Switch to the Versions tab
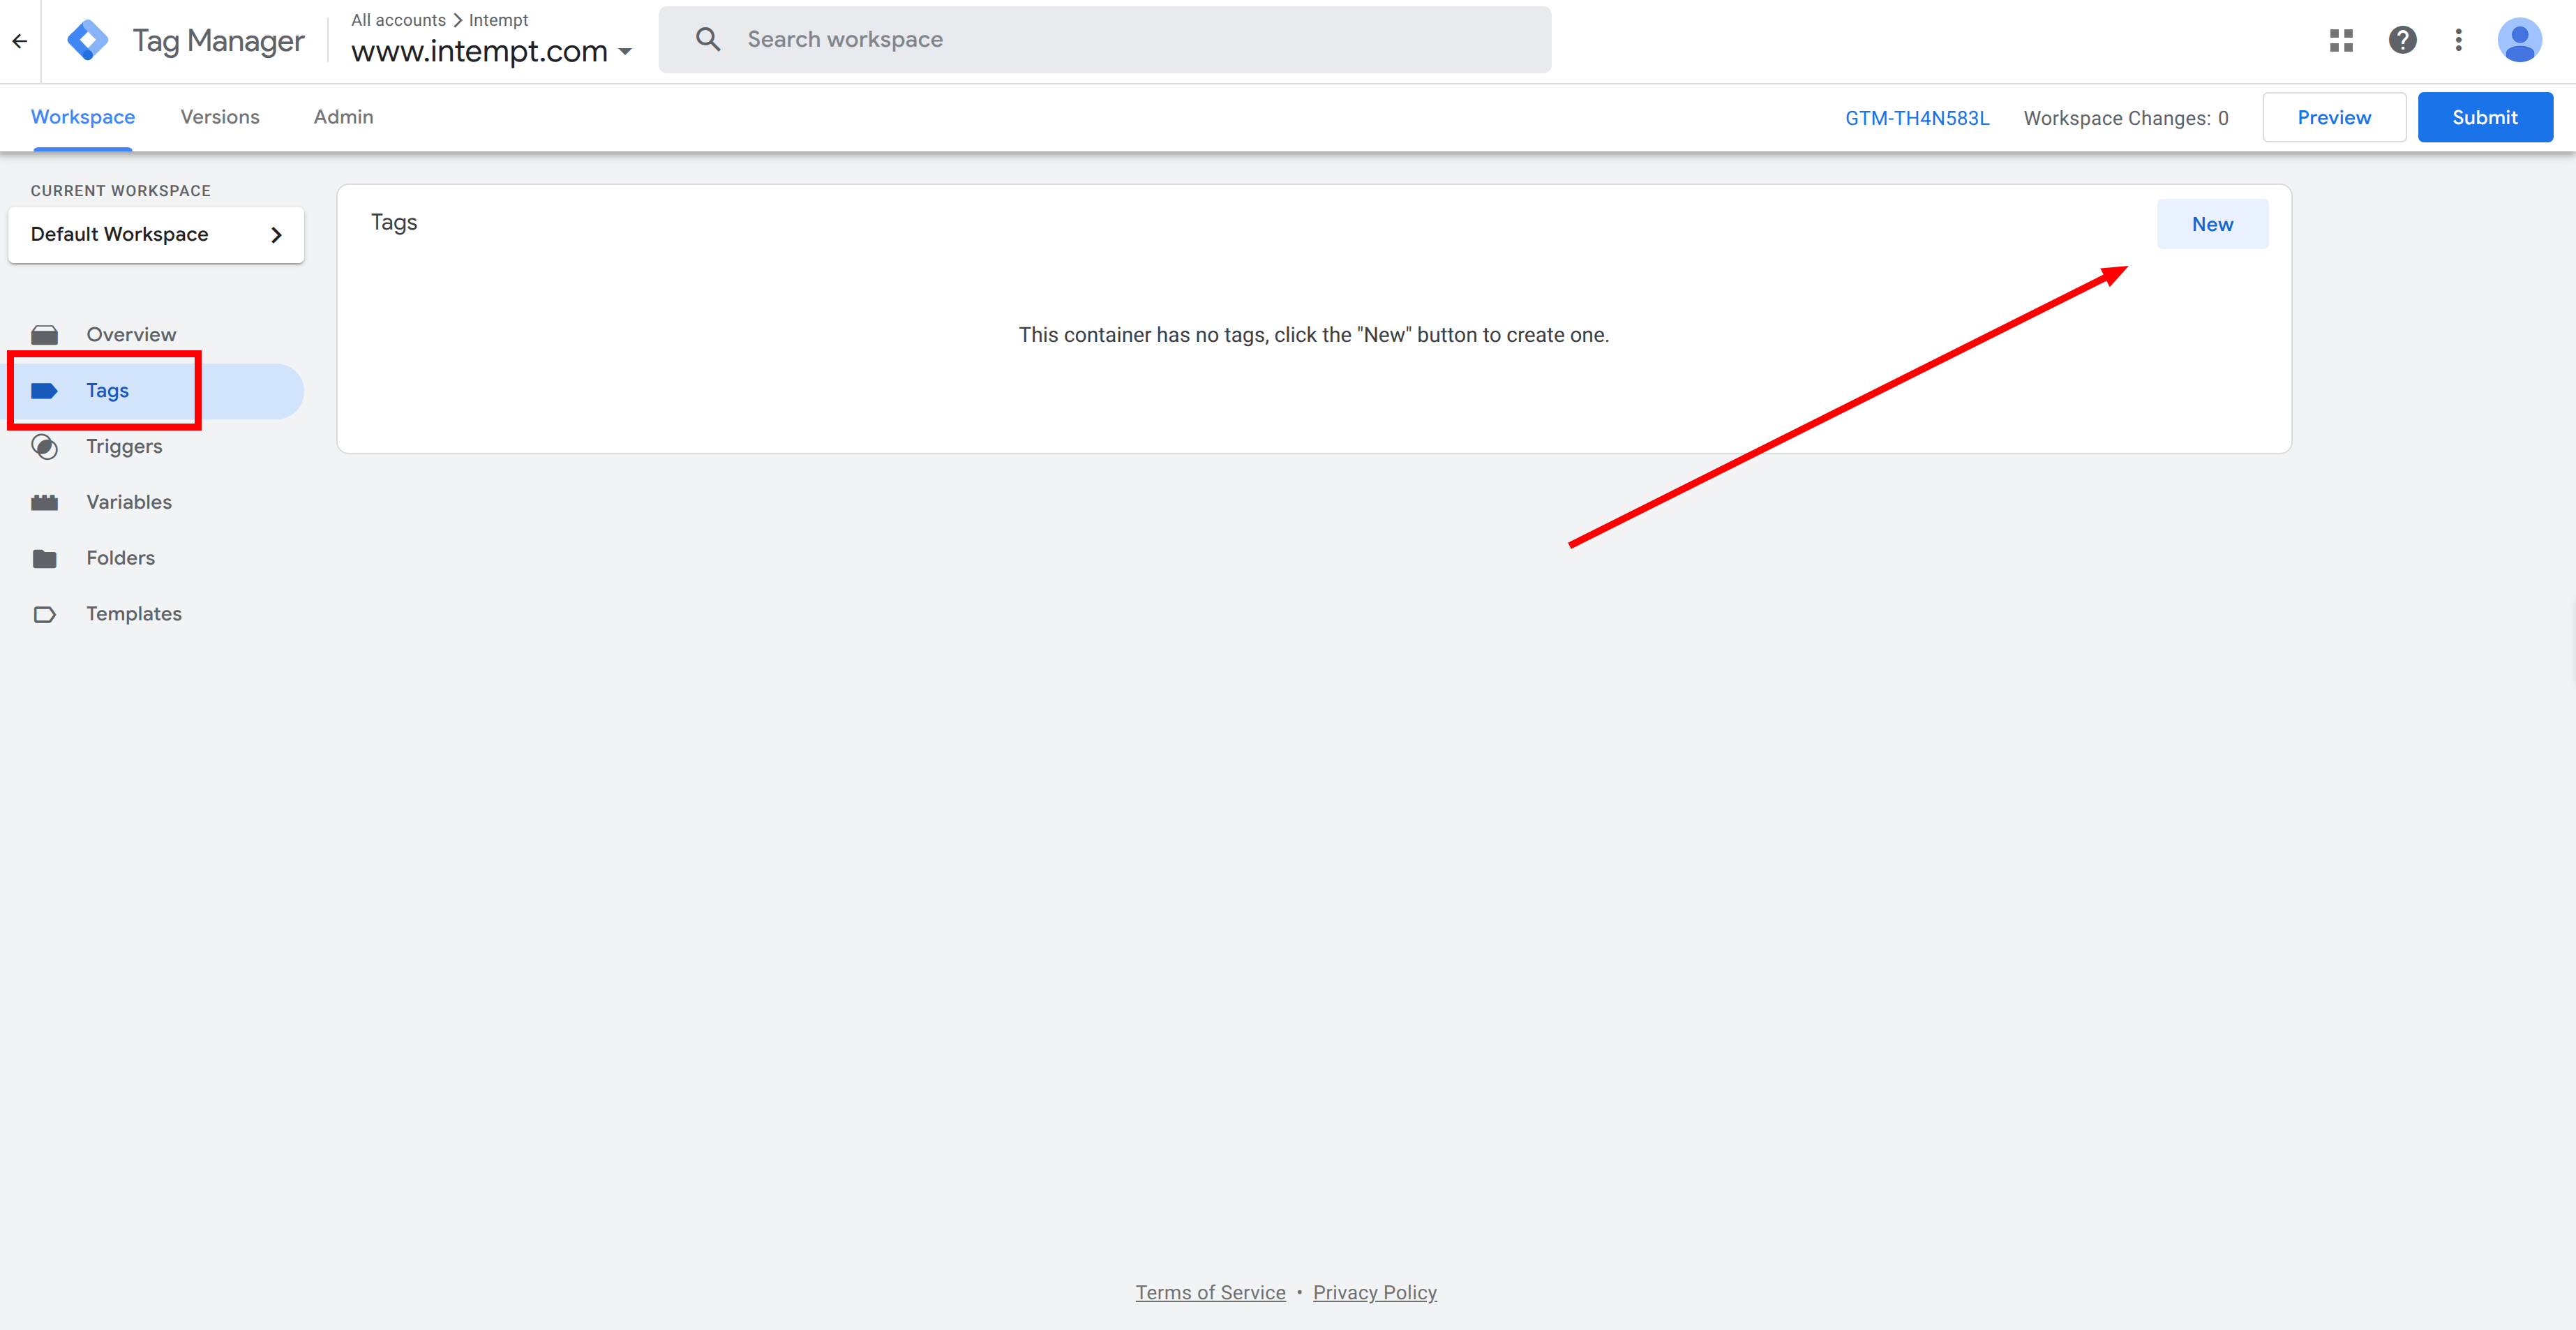Viewport: 2576px width, 1330px height. pyautogui.click(x=220, y=117)
